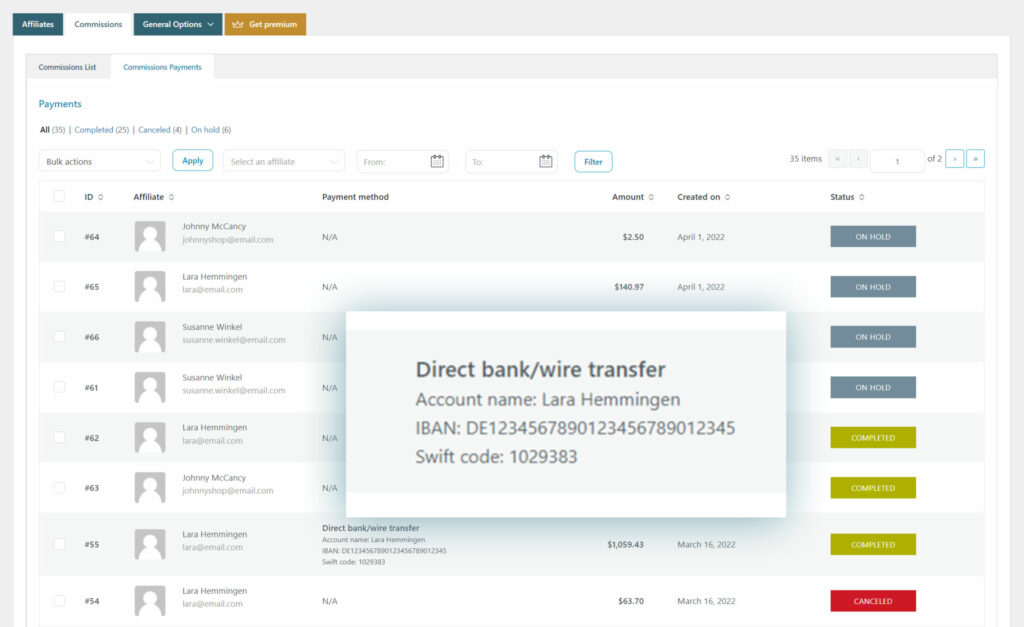This screenshot has width=1024, height=627.
Task: Click sort arrows next to ID column
Action: [101, 197]
